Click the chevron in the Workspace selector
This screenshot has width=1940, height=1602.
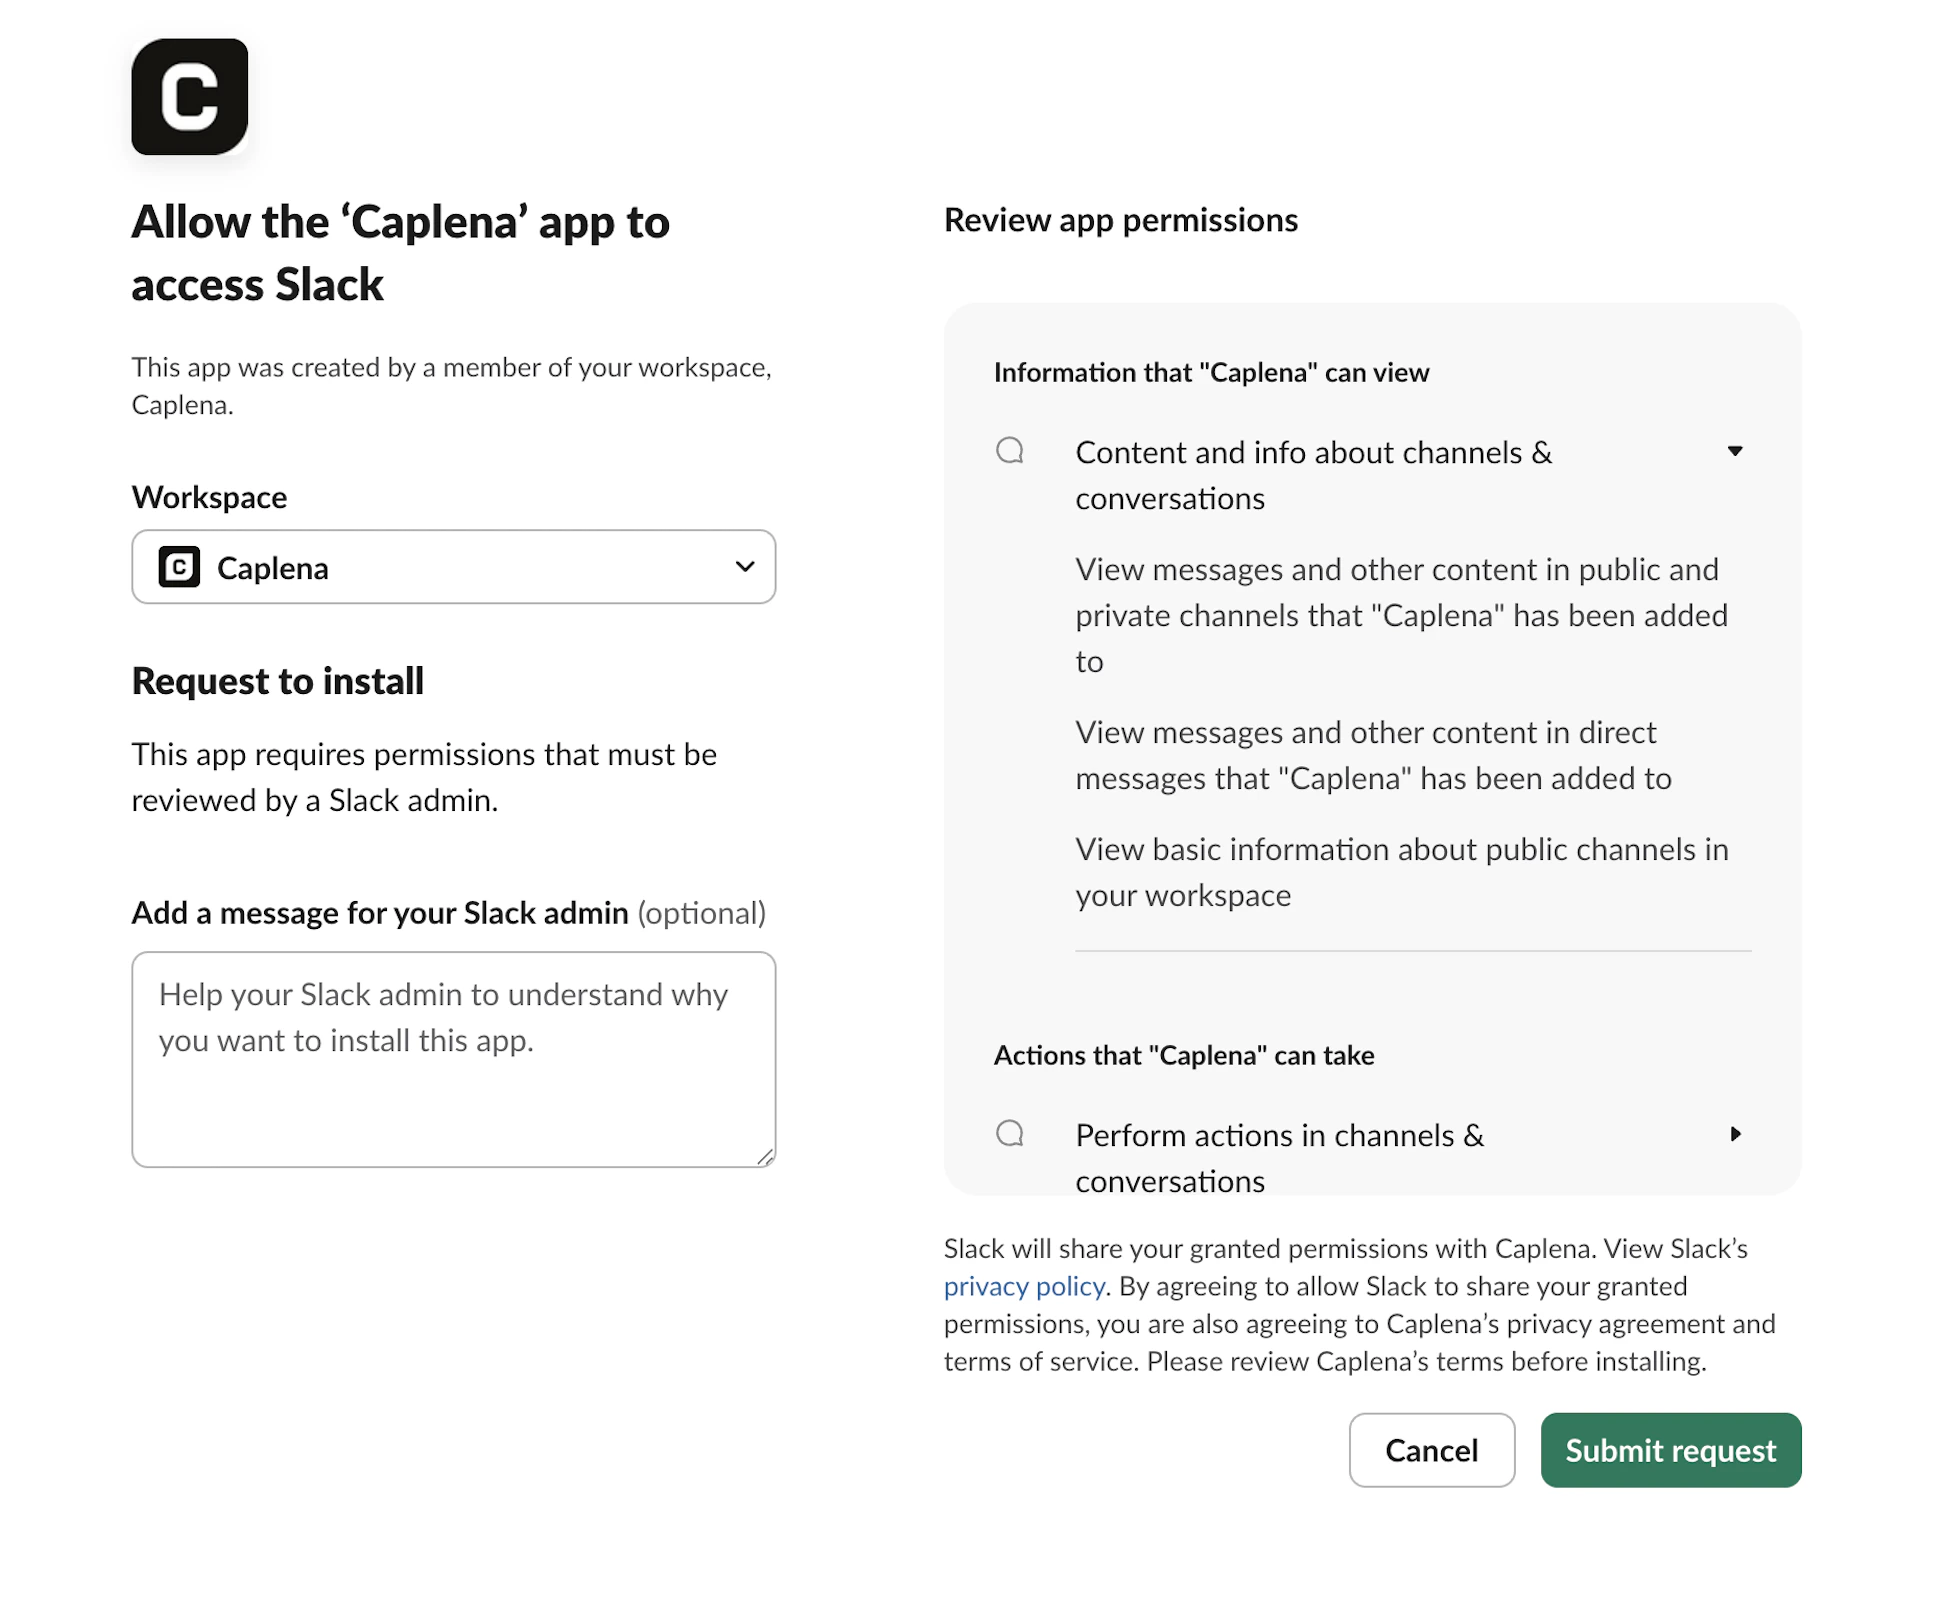745,566
